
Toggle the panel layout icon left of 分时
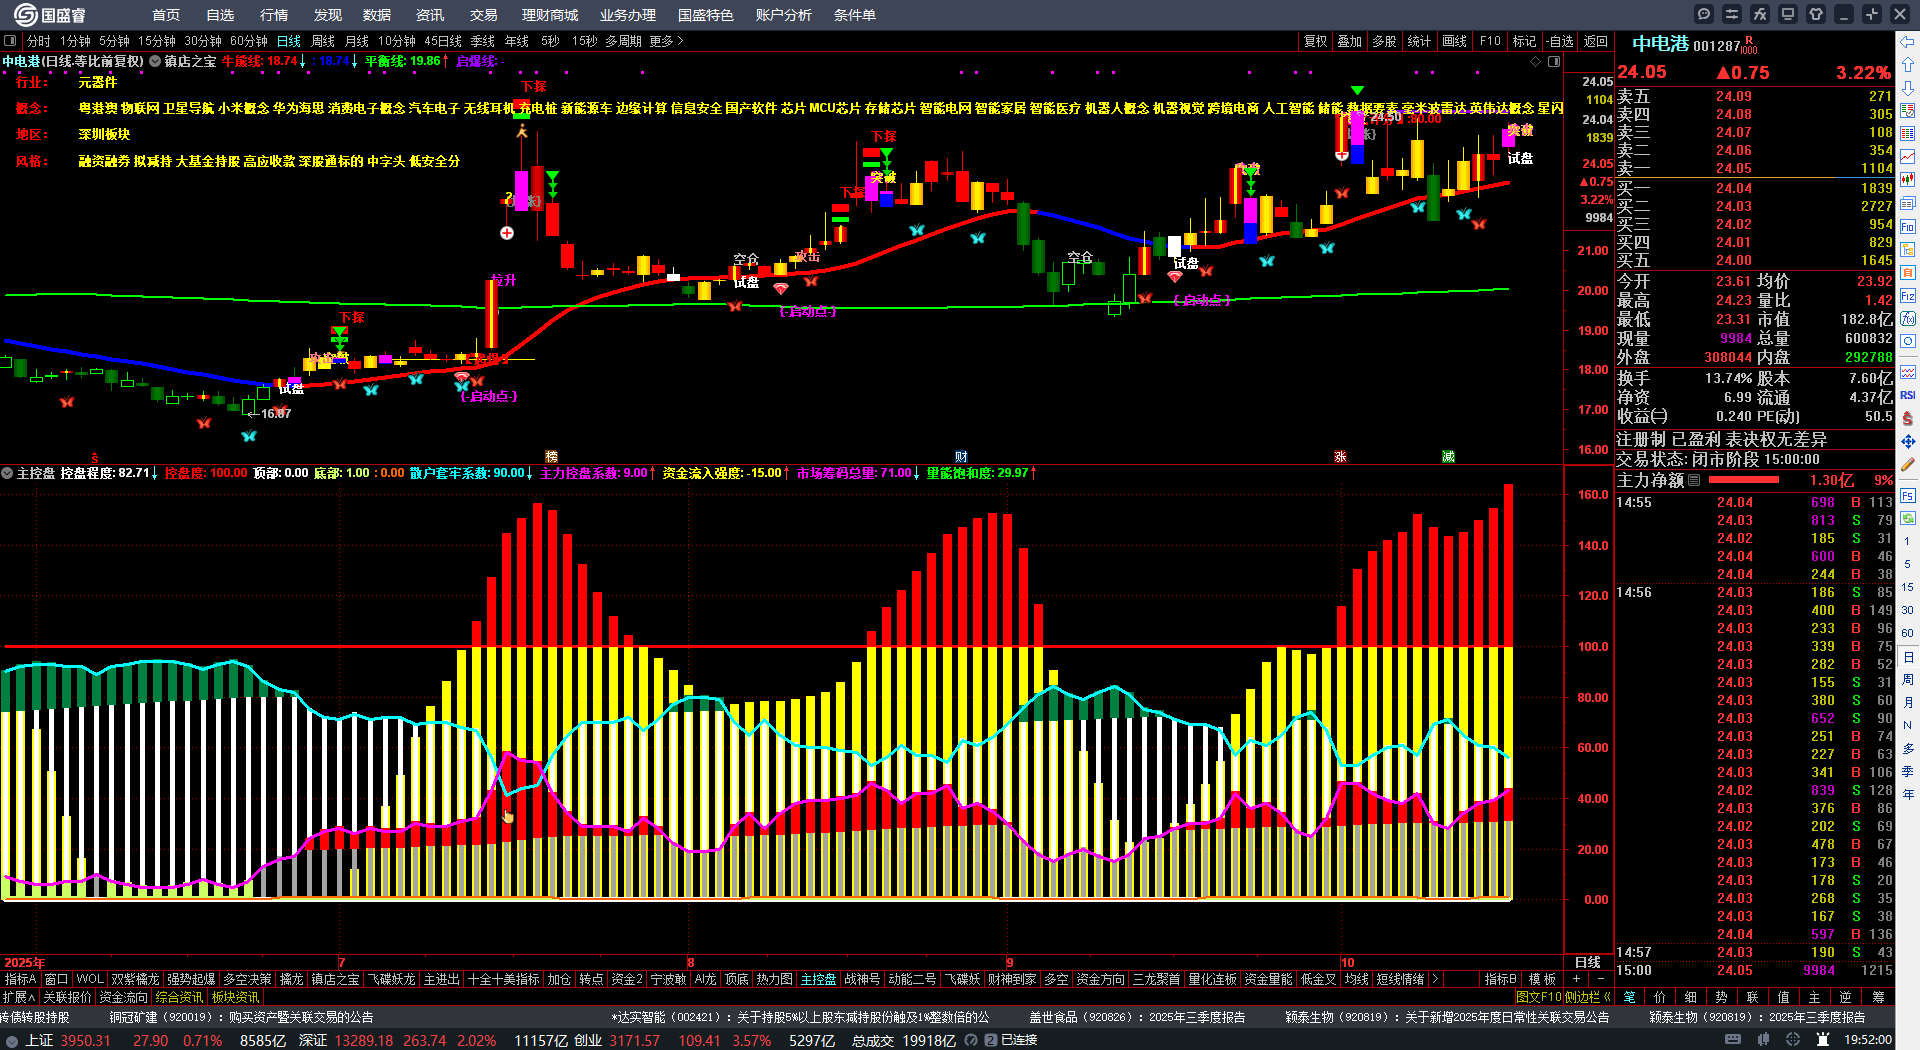pyautogui.click(x=10, y=41)
